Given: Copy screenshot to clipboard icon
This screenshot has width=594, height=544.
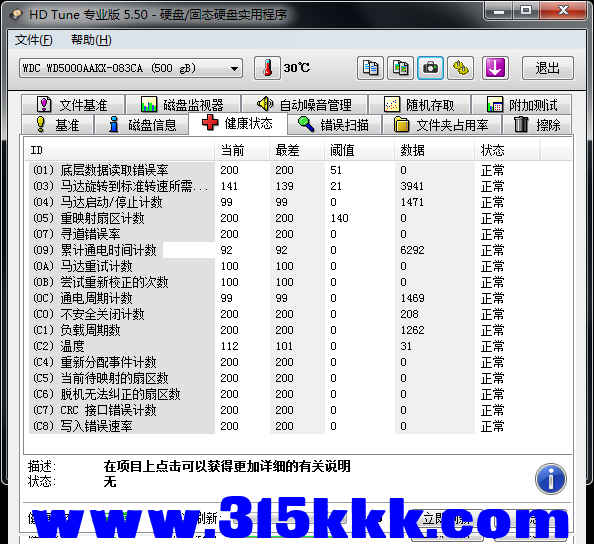Looking at the screenshot, I should pos(400,68).
